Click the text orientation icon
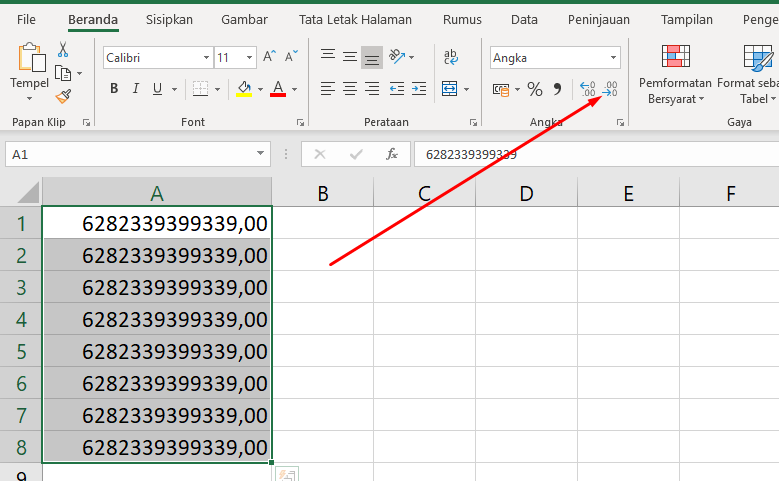Image resolution: width=779 pixels, height=481 pixels. [397, 57]
